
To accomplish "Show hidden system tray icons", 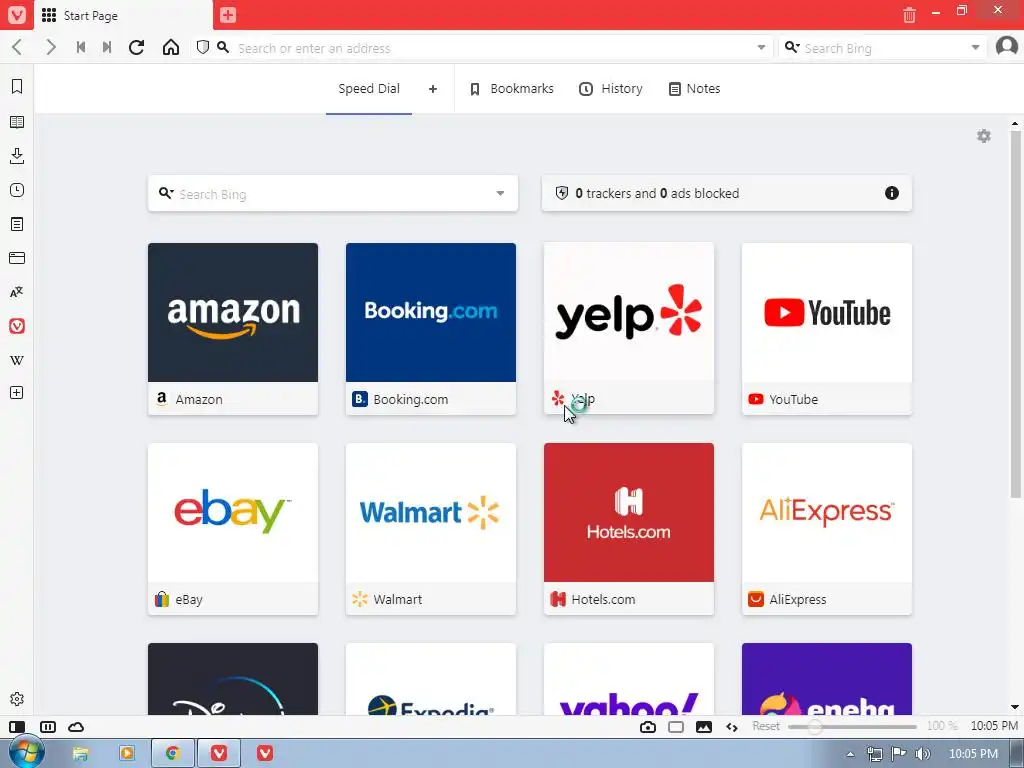I will click(x=850, y=754).
